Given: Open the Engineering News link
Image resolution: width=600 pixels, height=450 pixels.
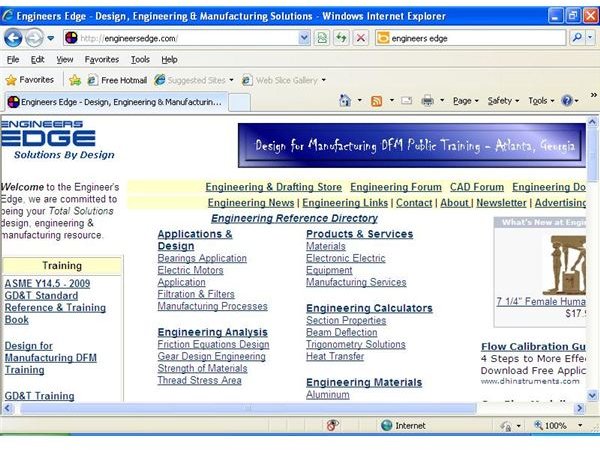Looking at the screenshot, I should click(251, 203).
